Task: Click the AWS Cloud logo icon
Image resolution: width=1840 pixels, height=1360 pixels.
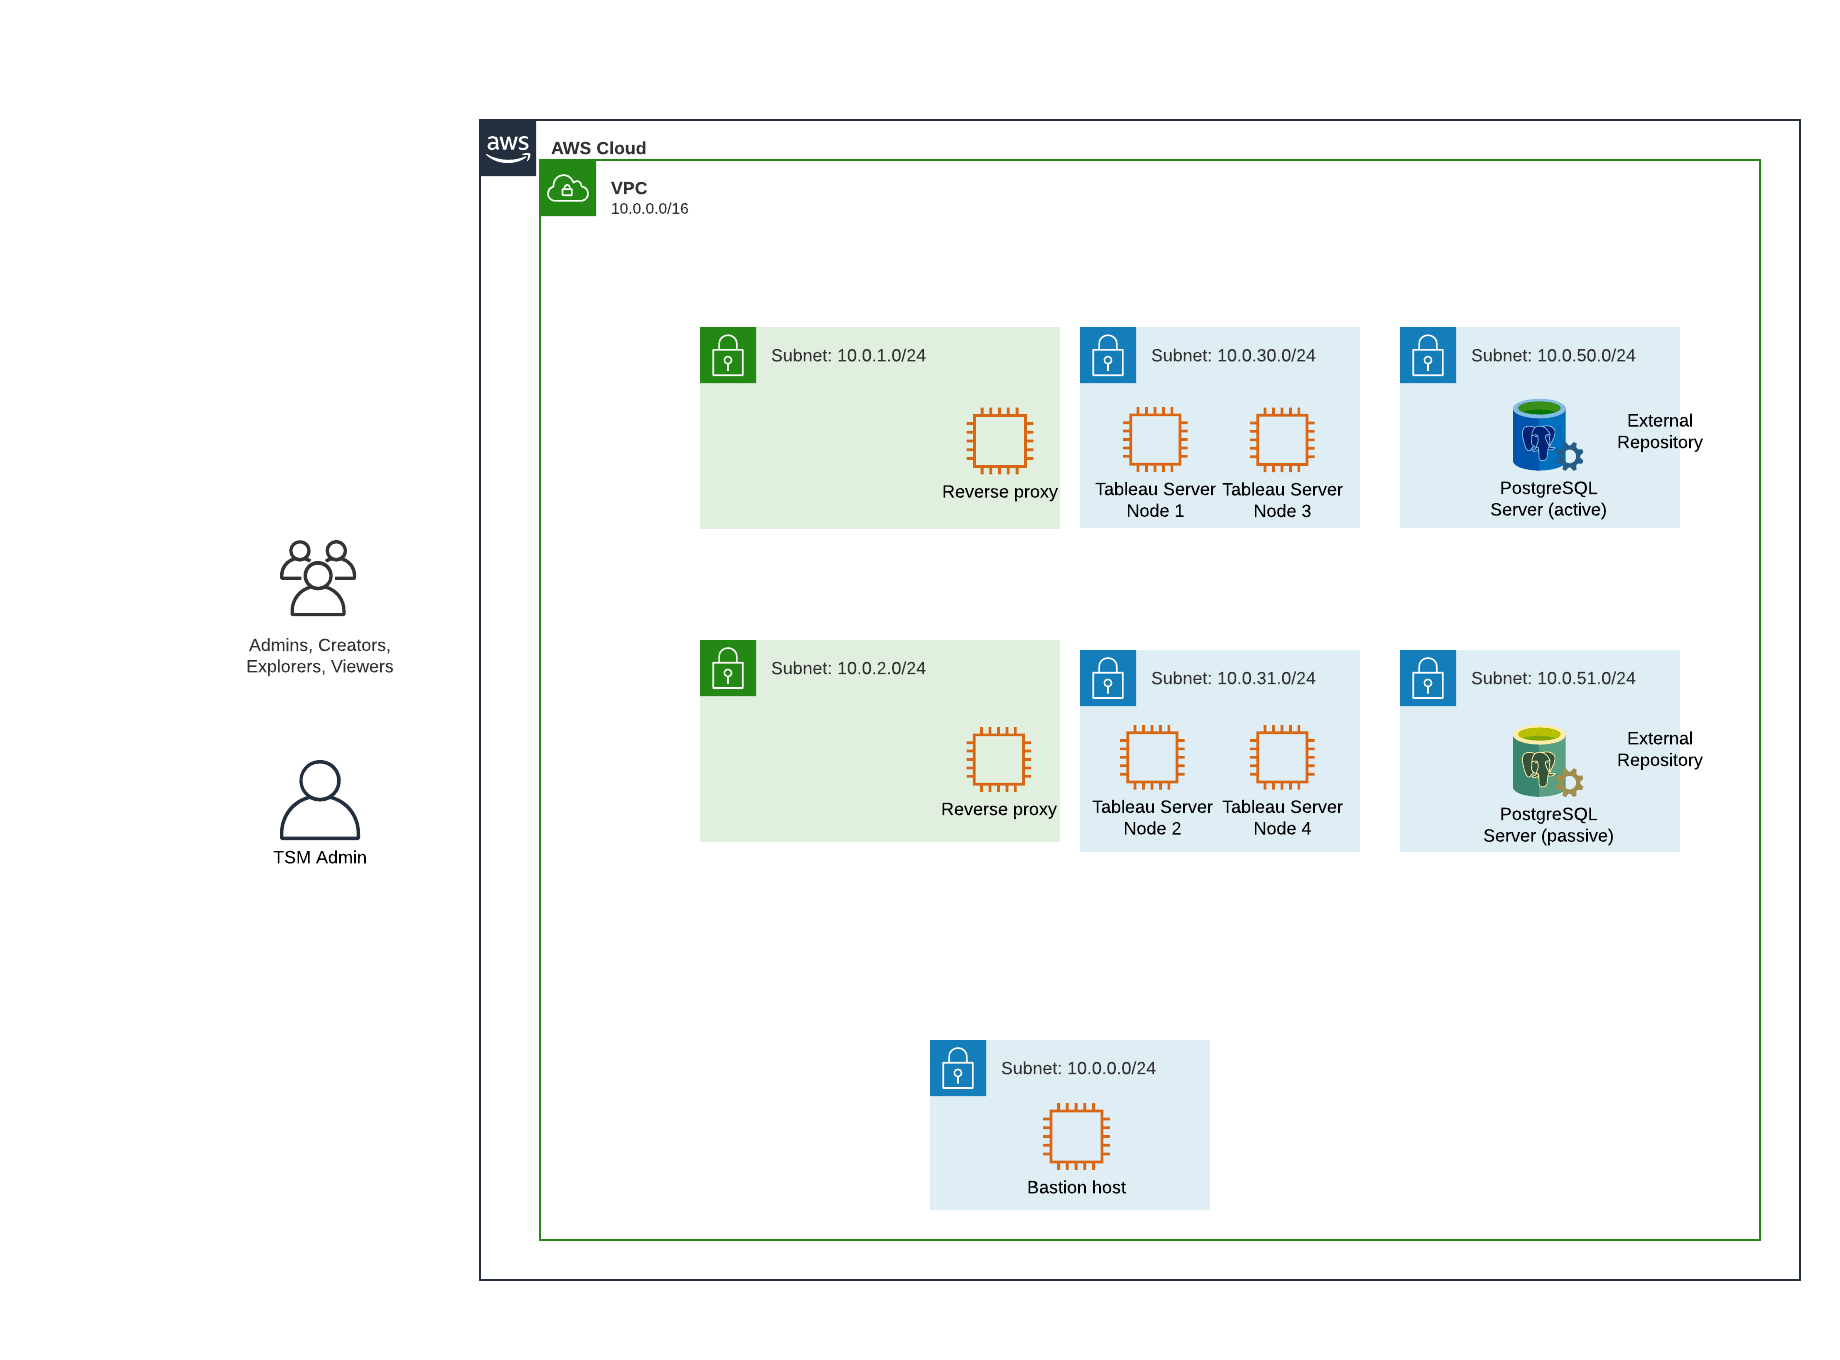Action: pos(508,148)
